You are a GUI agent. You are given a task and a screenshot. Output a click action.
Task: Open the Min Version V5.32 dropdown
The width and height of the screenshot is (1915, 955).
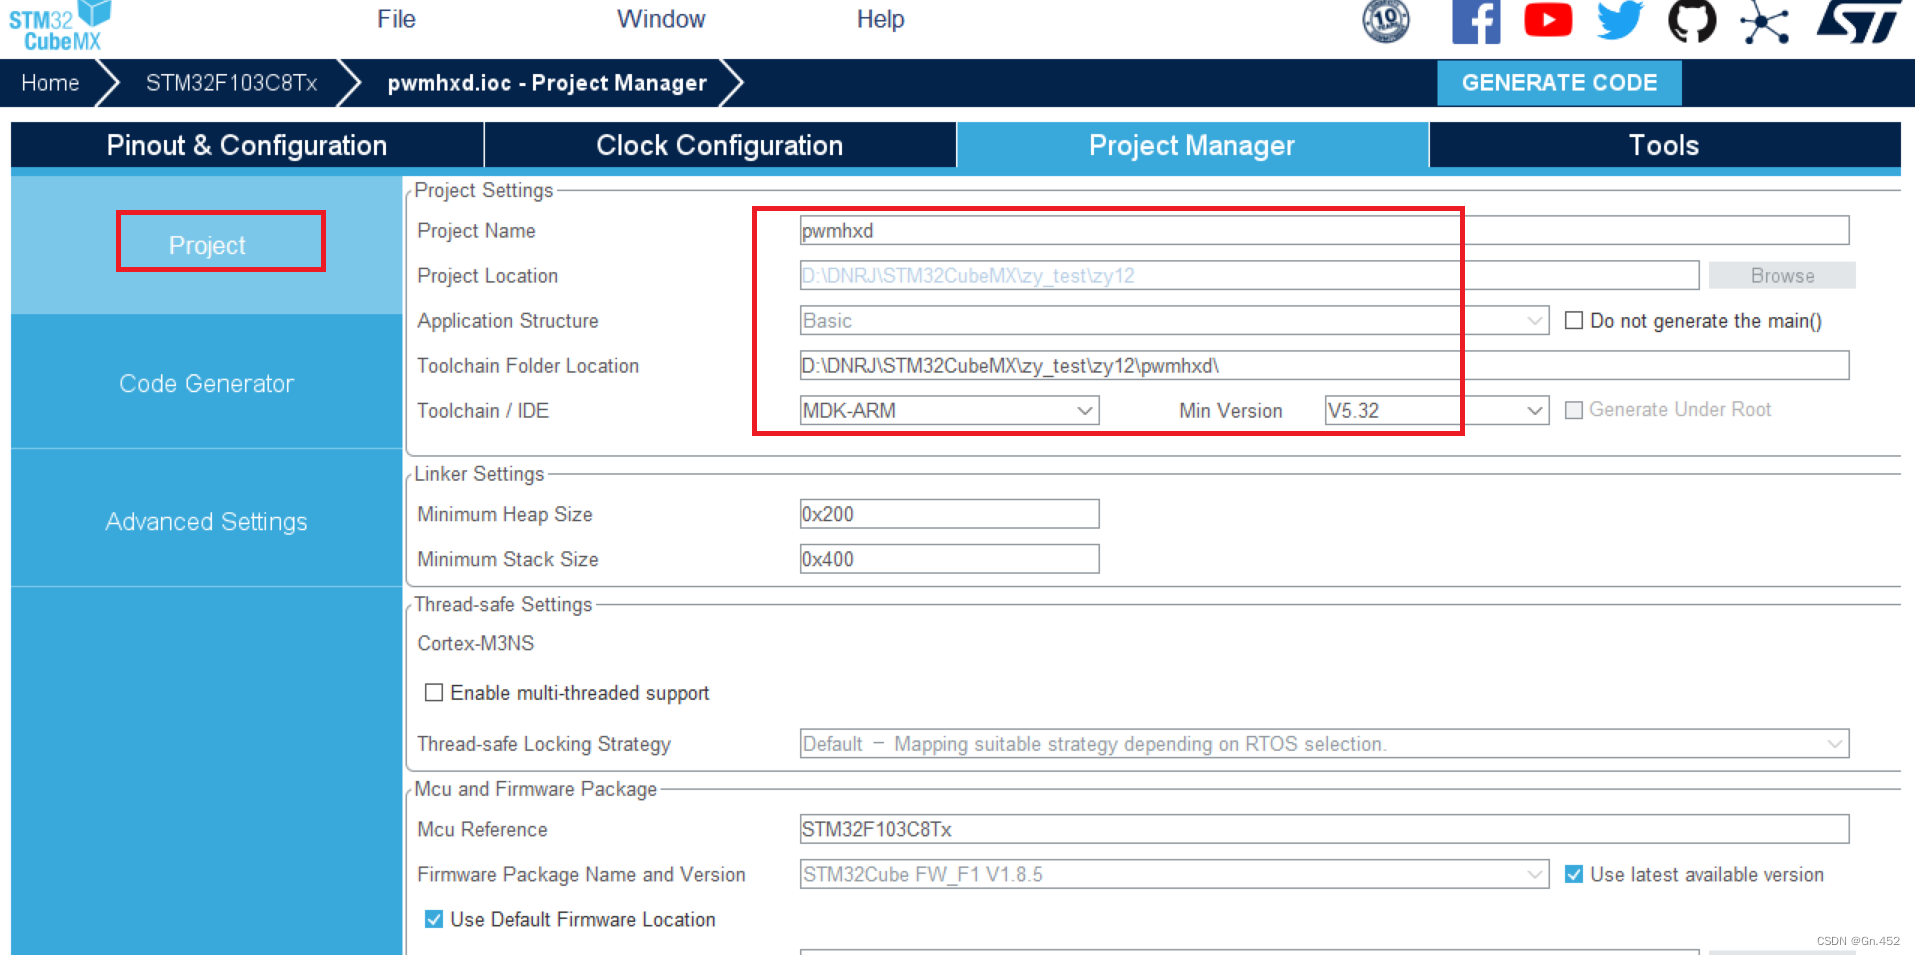pyautogui.click(x=1436, y=410)
